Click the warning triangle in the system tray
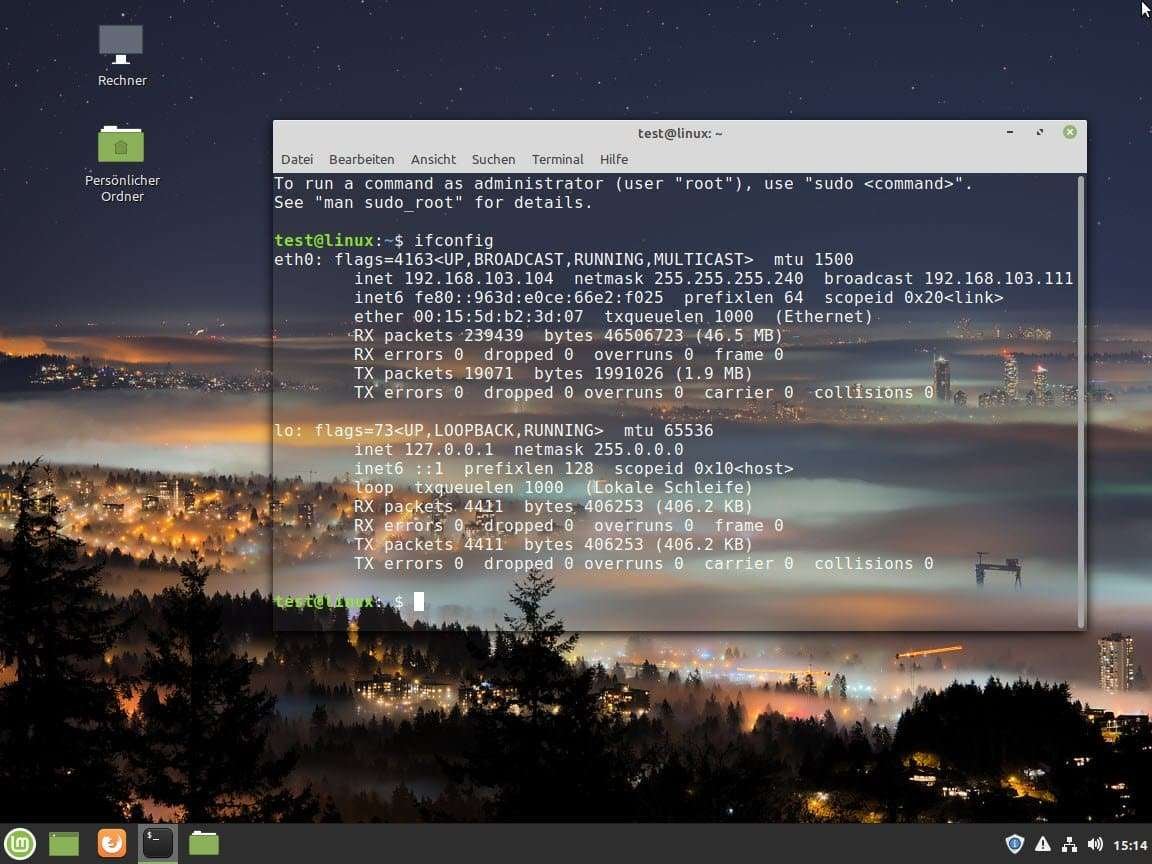The image size is (1152, 864). (x=1042, y=843)
